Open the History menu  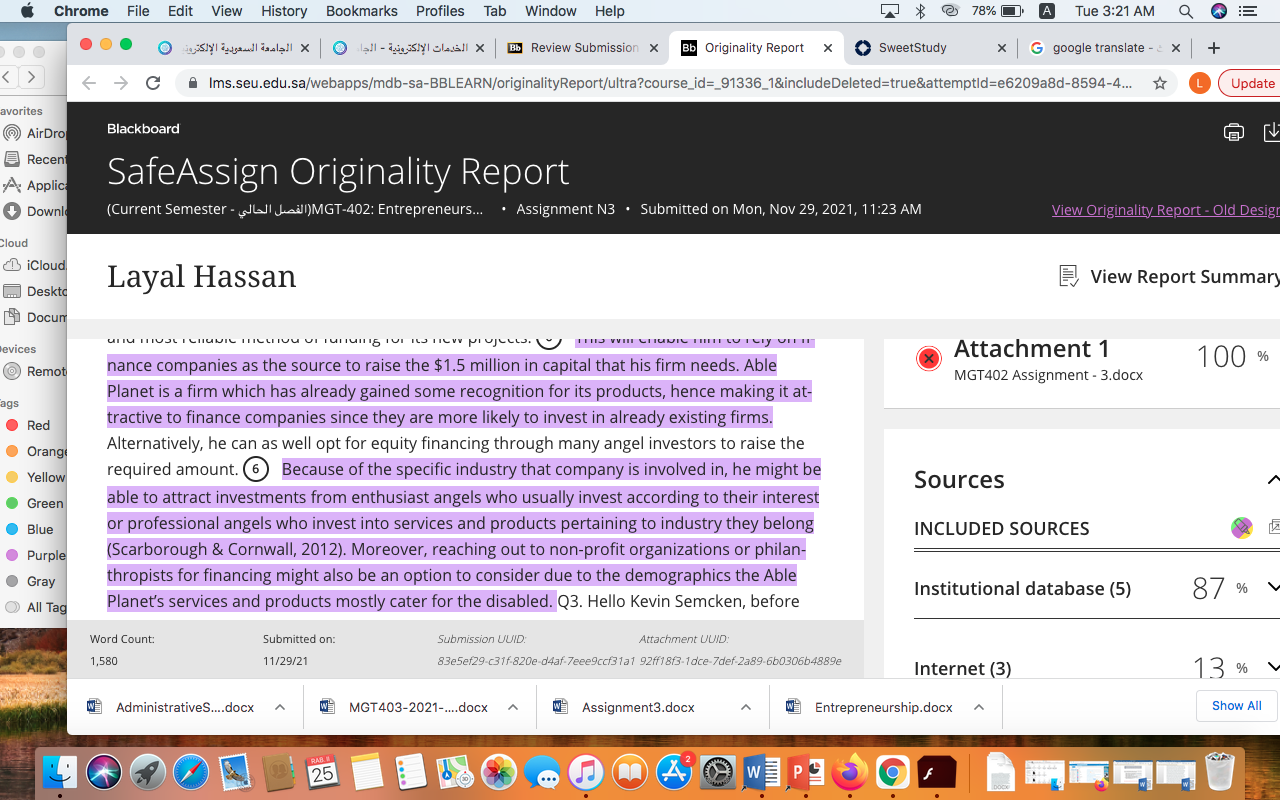(284, 11)
